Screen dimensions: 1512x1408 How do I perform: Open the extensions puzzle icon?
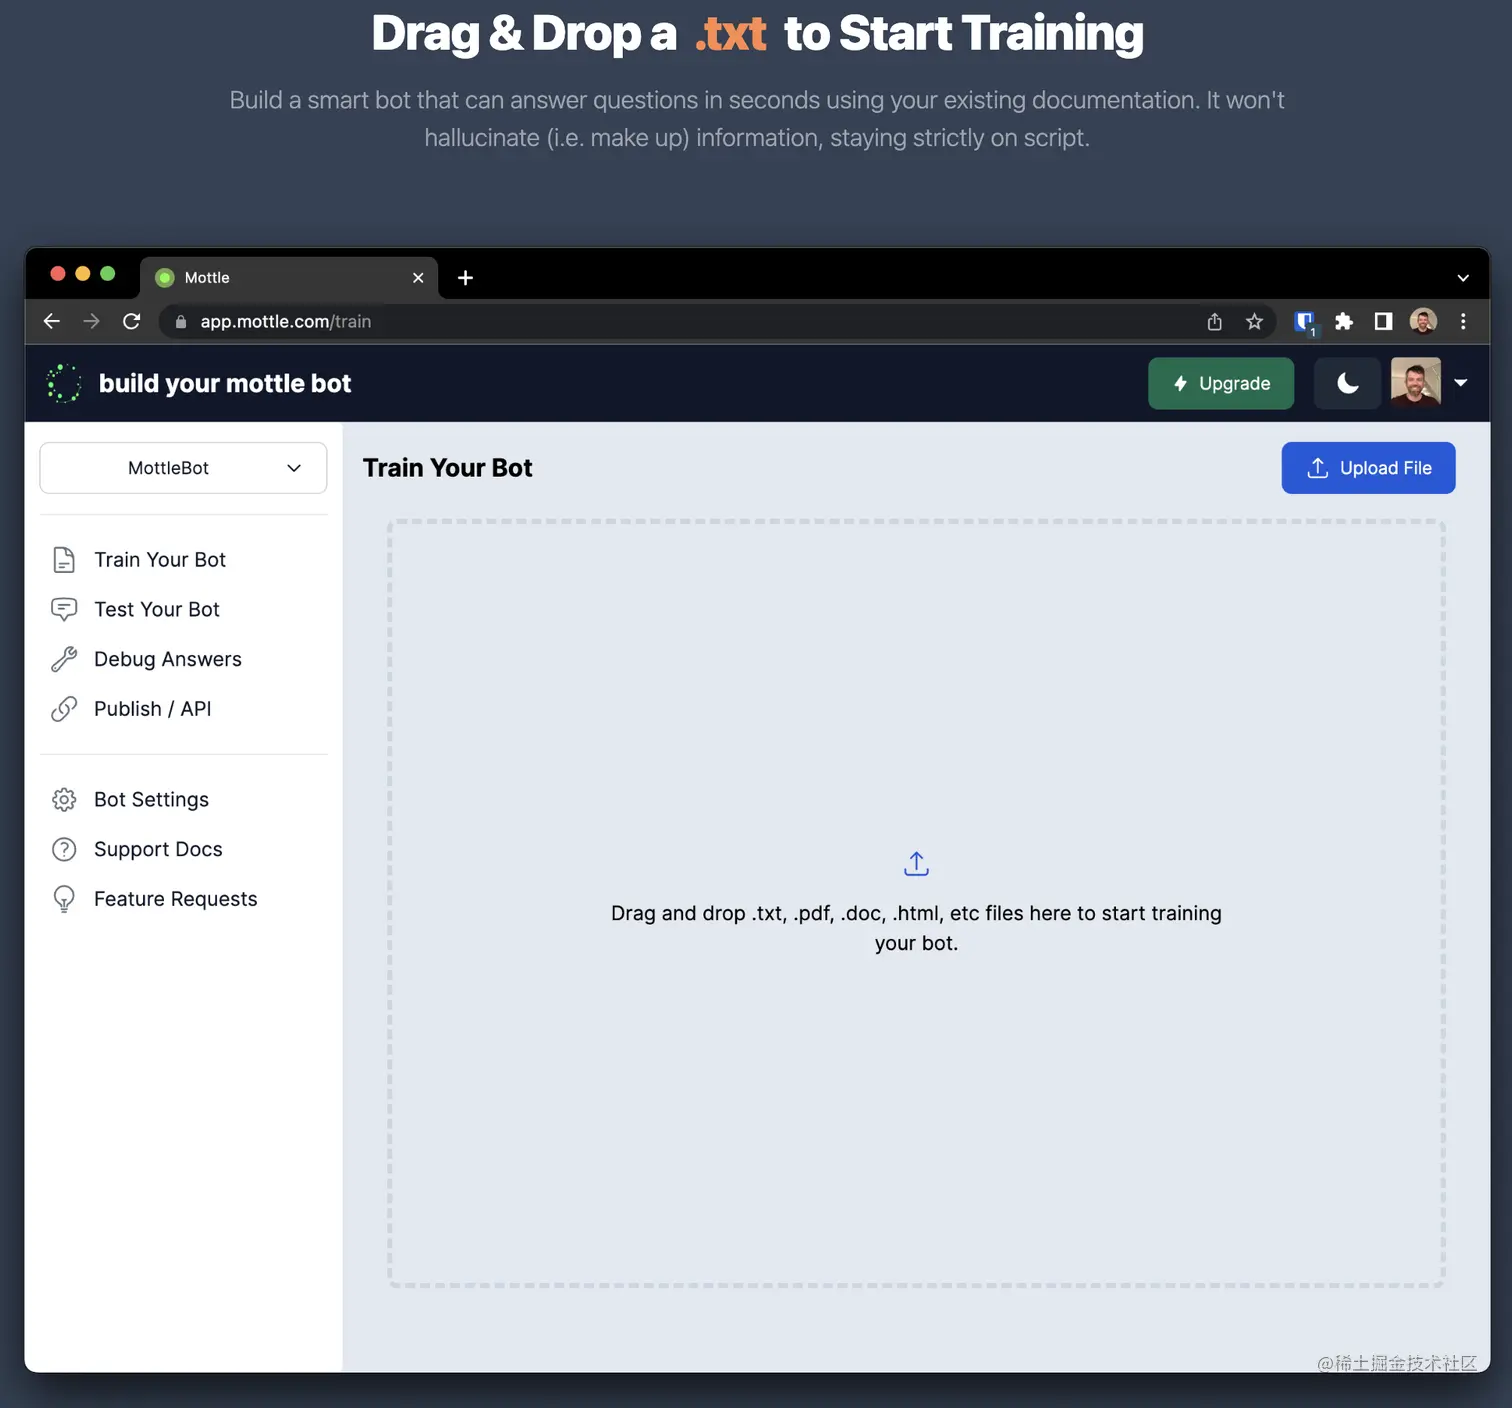point(1344,321)
